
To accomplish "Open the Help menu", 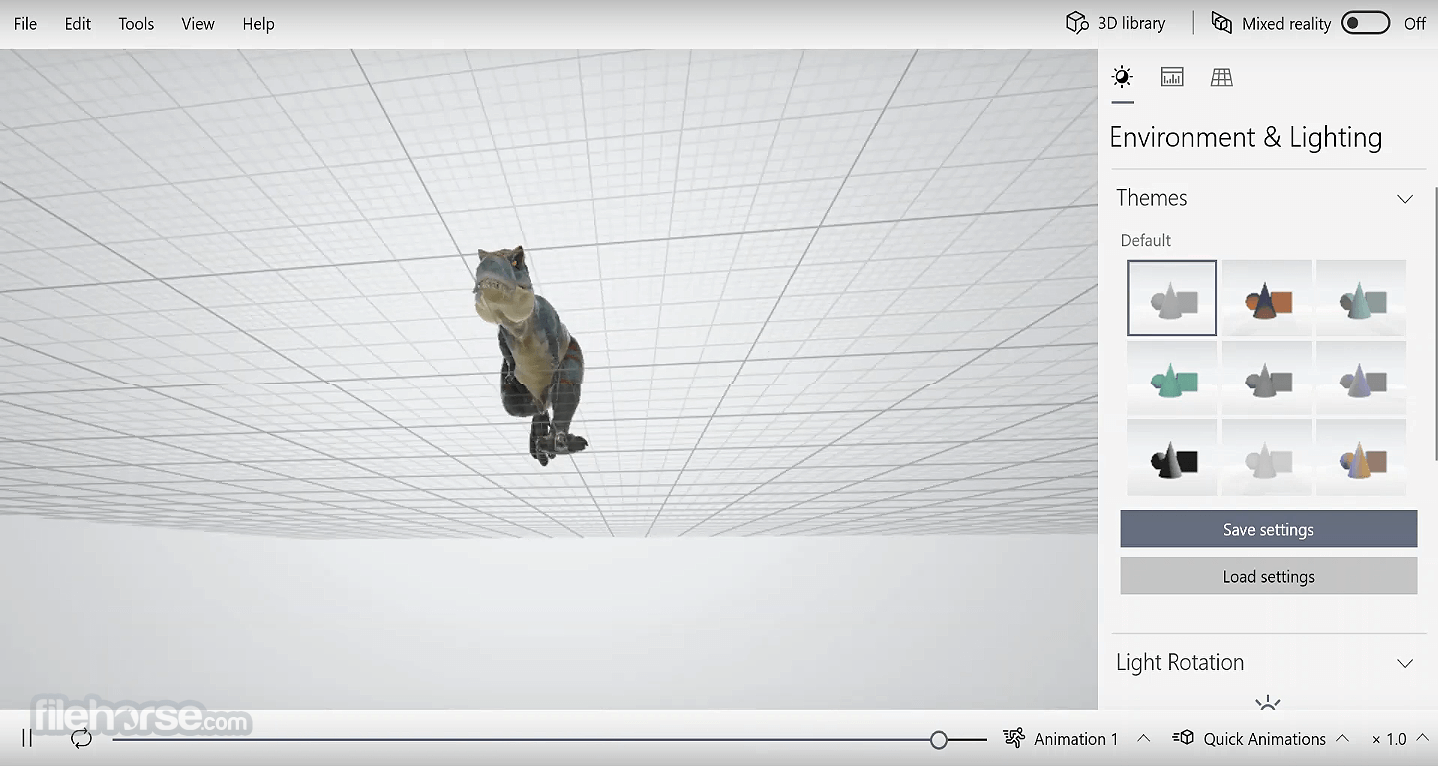I will [258, 24].
